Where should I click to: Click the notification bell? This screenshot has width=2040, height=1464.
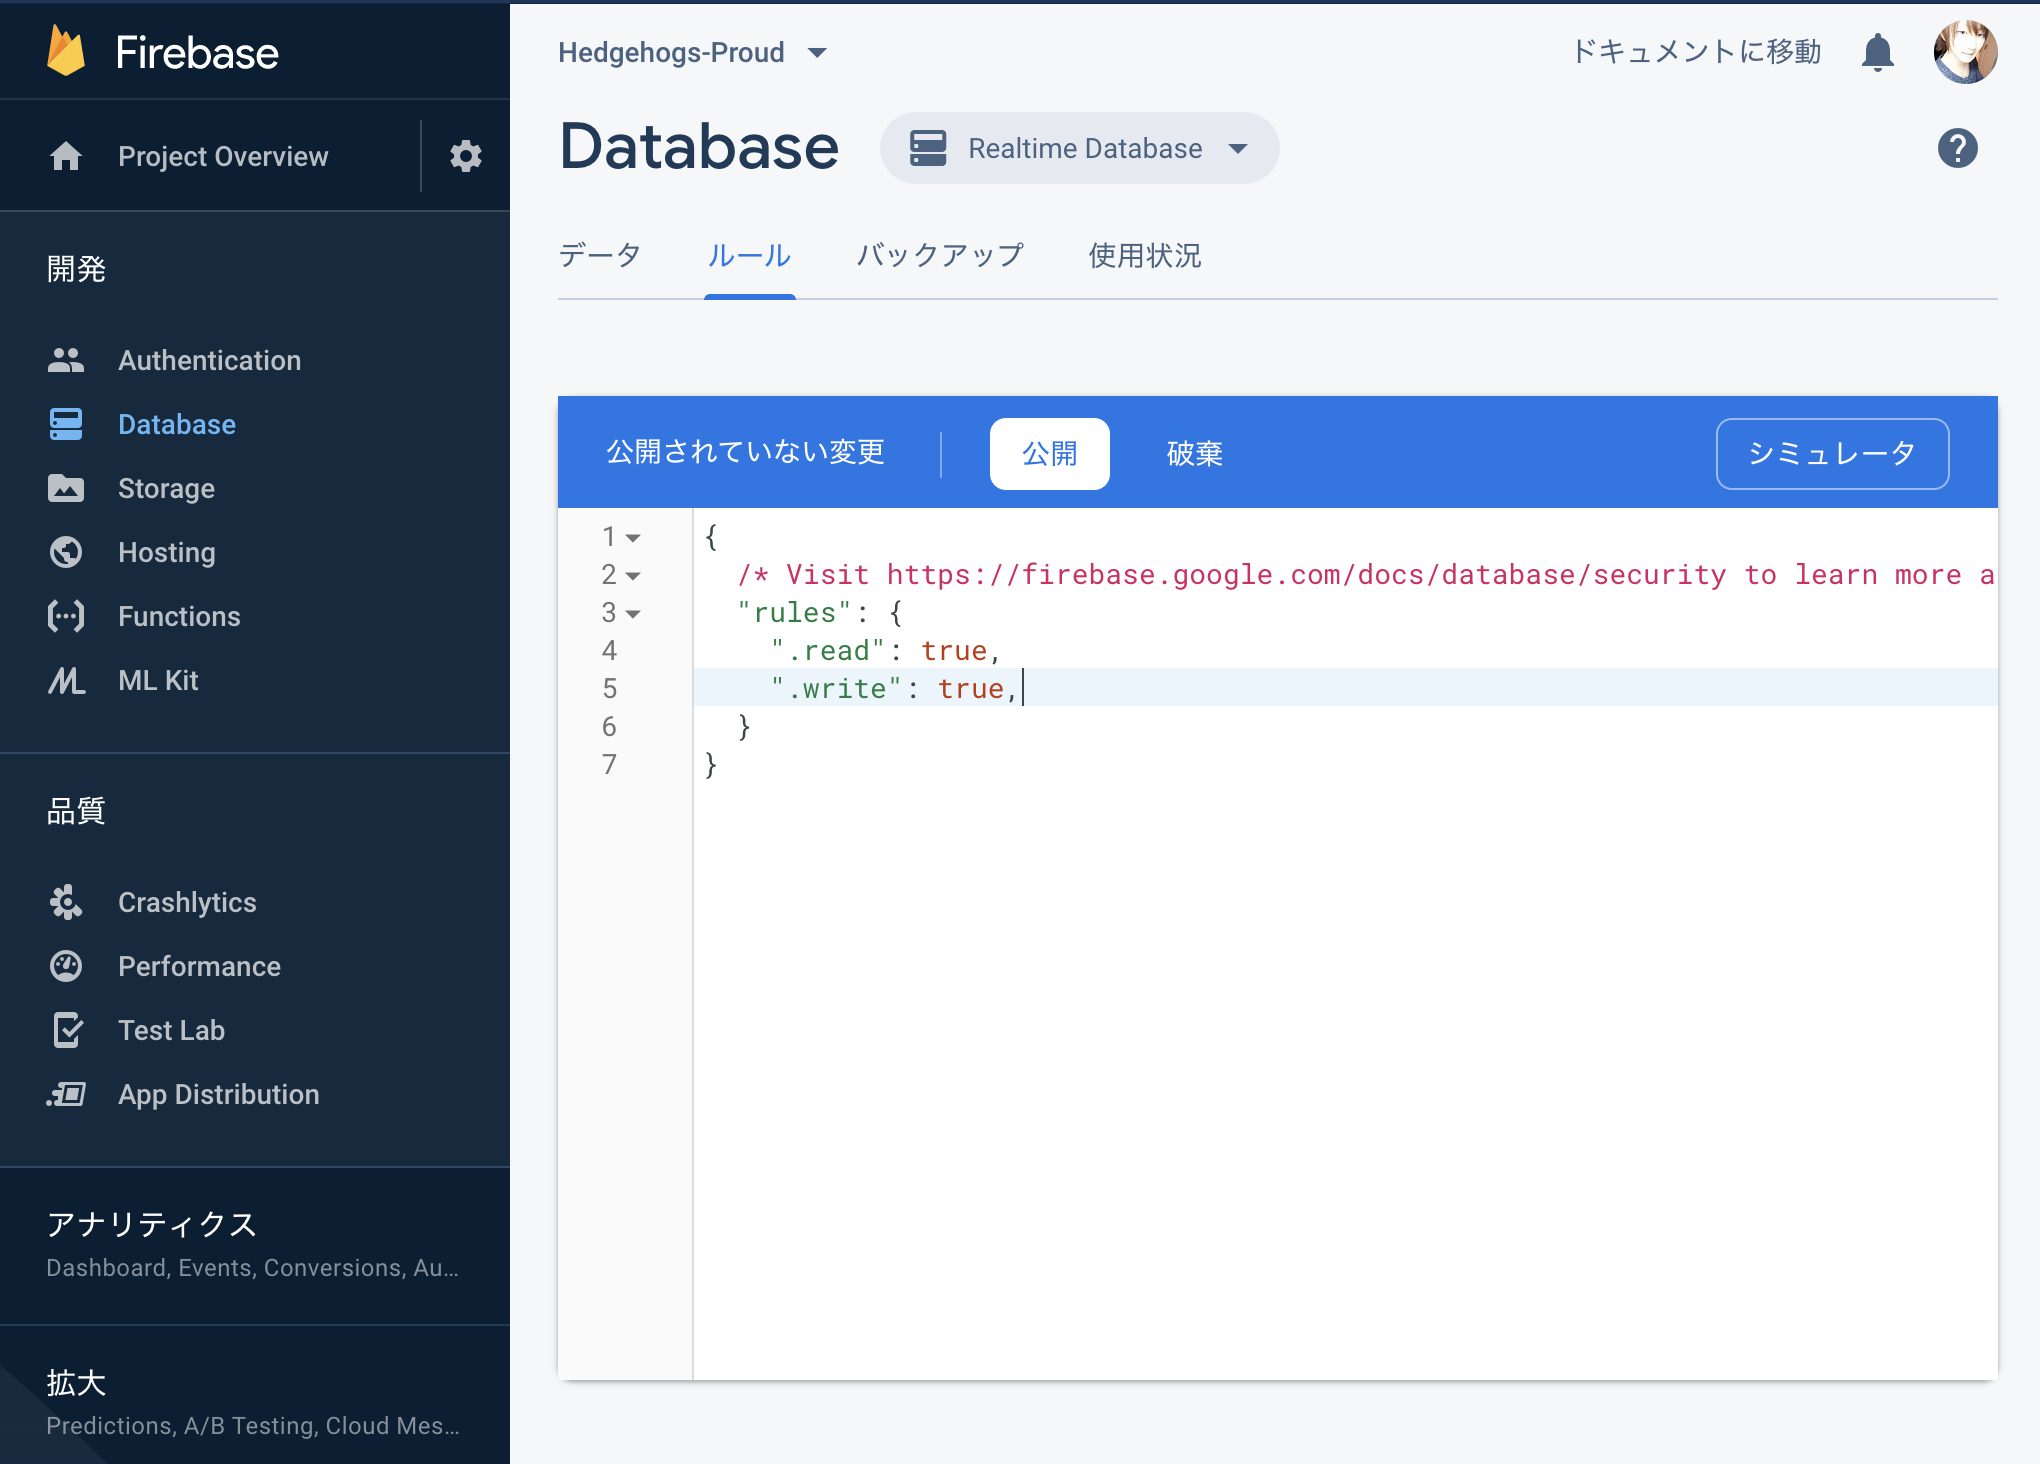coord(1878,52)
